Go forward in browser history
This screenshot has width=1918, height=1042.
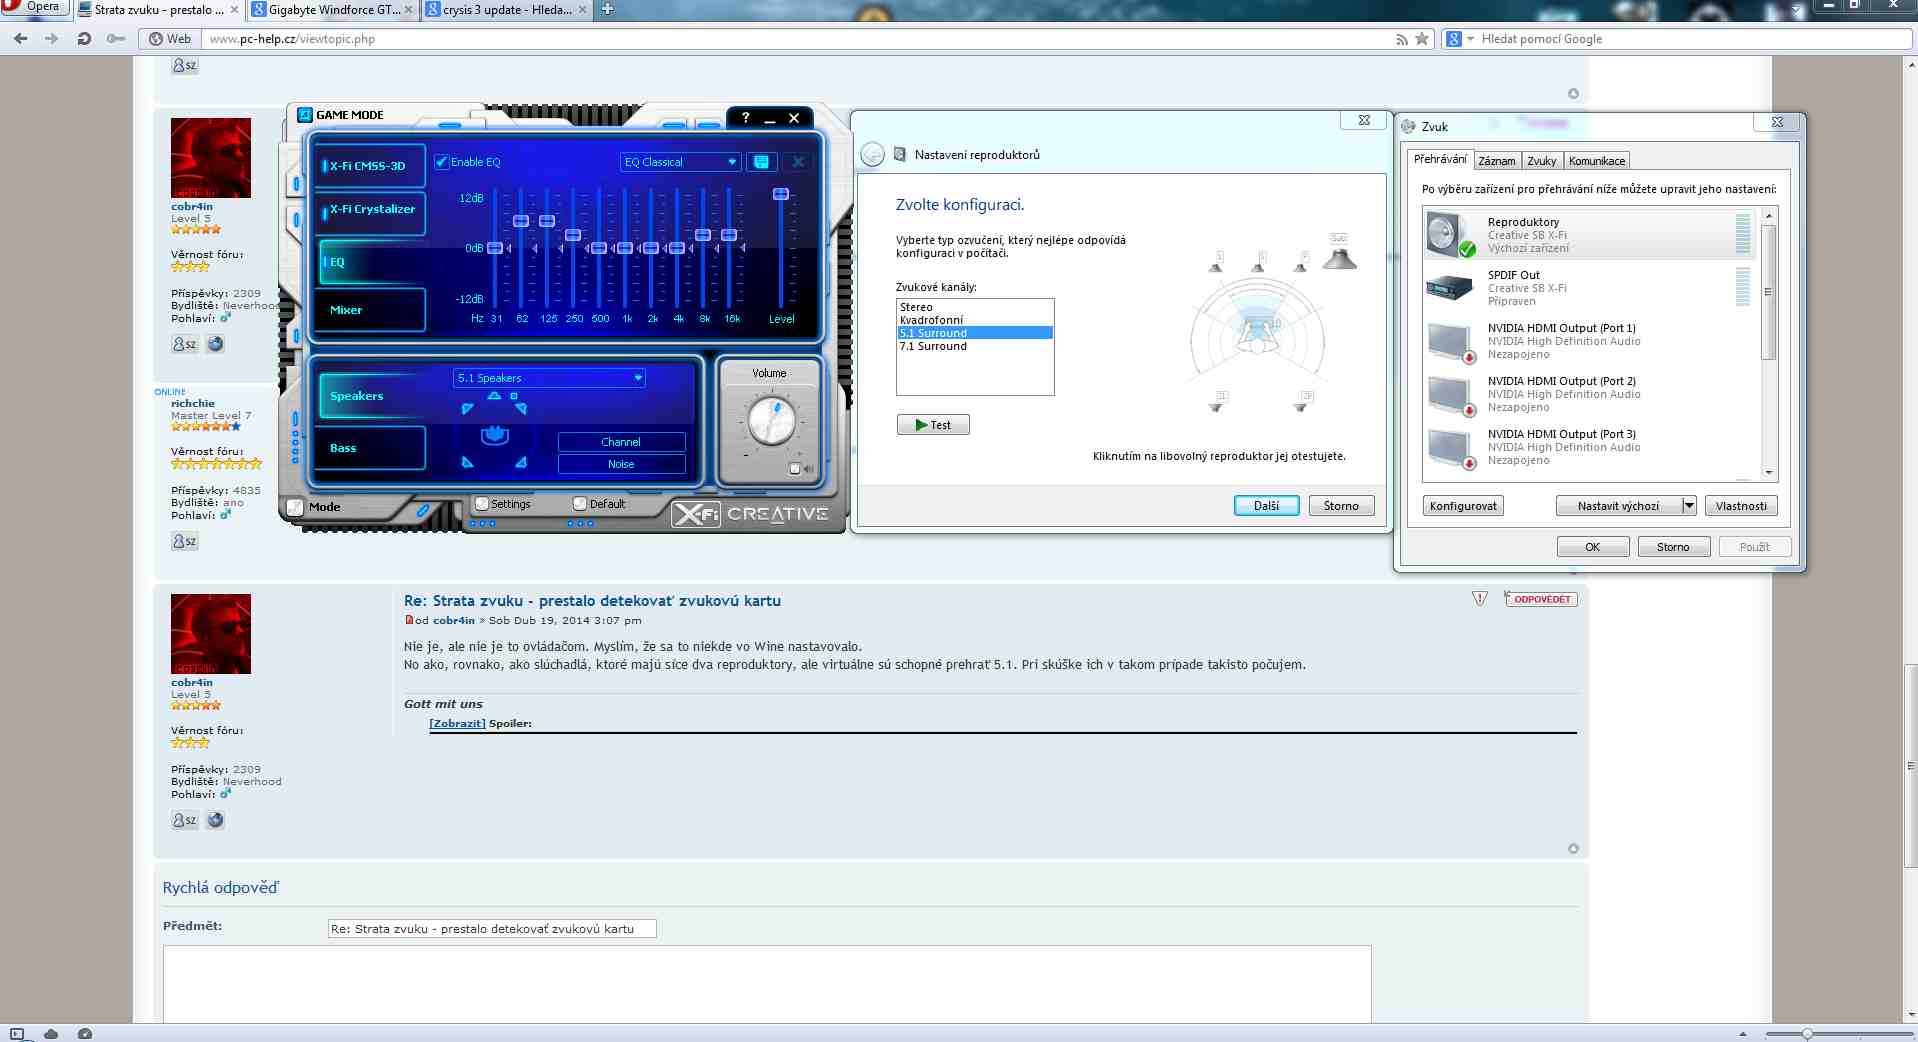52,39
